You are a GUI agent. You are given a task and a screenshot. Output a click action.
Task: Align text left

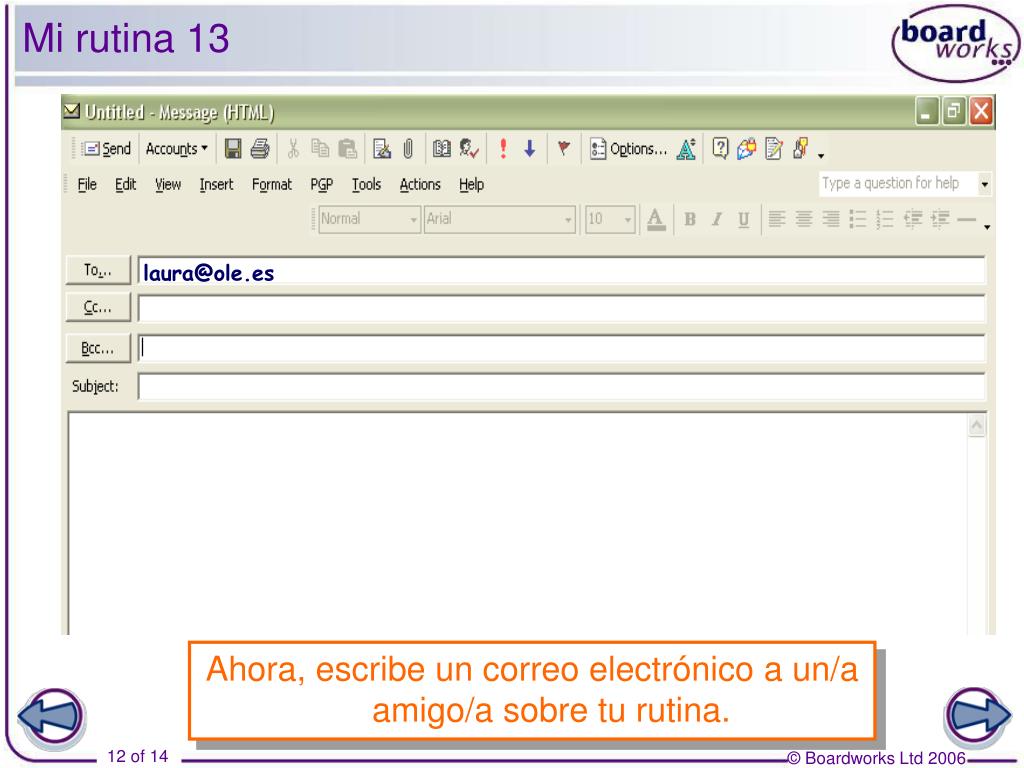776,219
